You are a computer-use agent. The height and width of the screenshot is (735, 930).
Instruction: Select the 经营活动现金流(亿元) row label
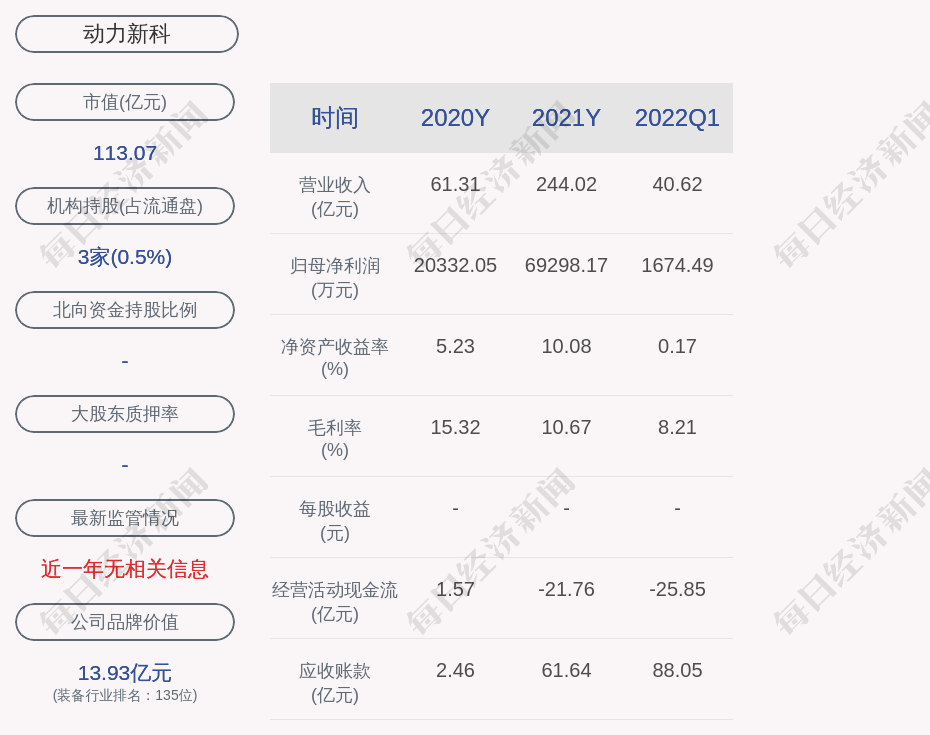(335, 602)
